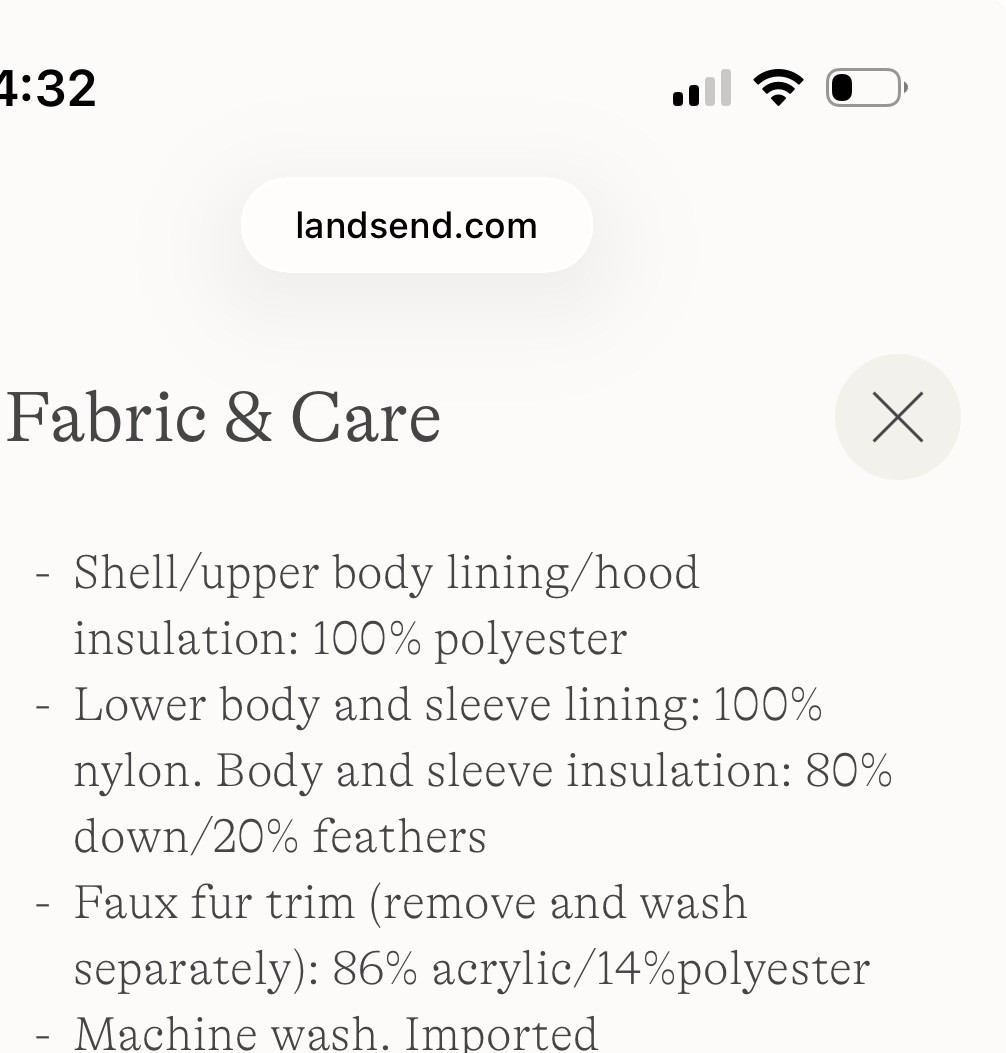
Task: Tap the Wi-Fi status icon
Action: (x=778, y=88)
